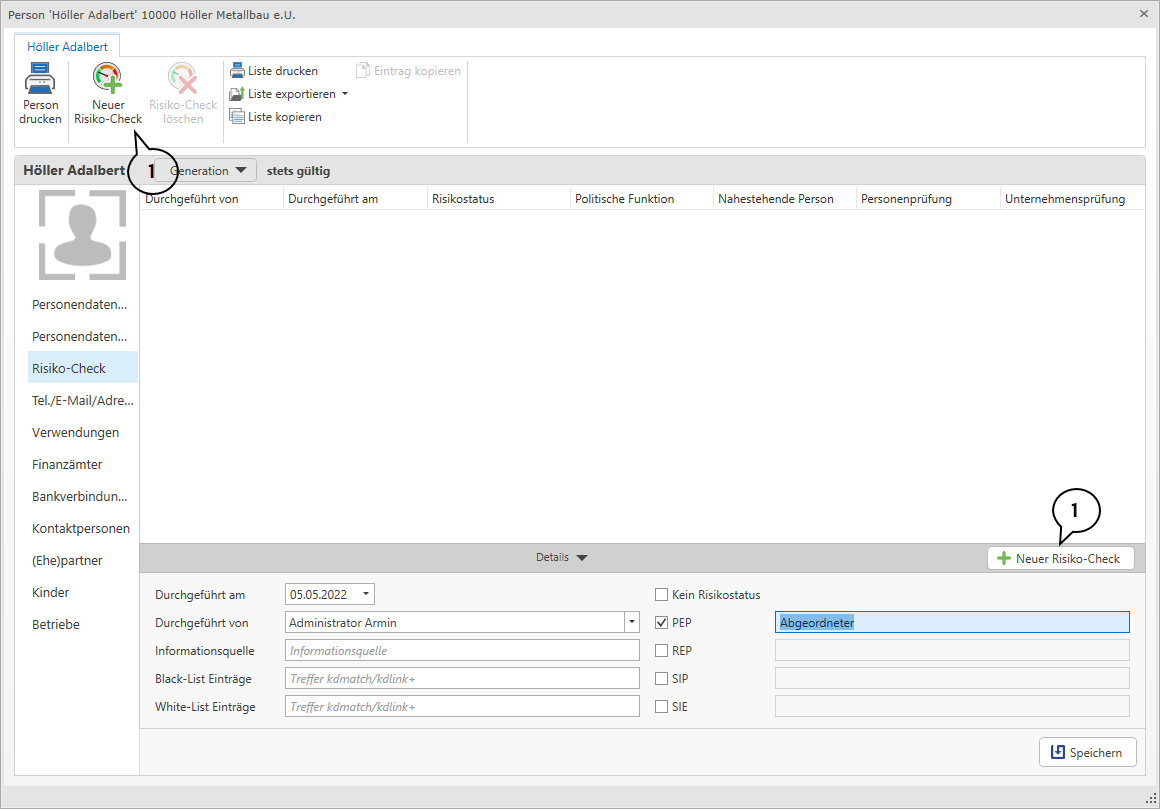Select Finanzämter in the side navigation
The image size is (1160, 809).
[67, 465]
